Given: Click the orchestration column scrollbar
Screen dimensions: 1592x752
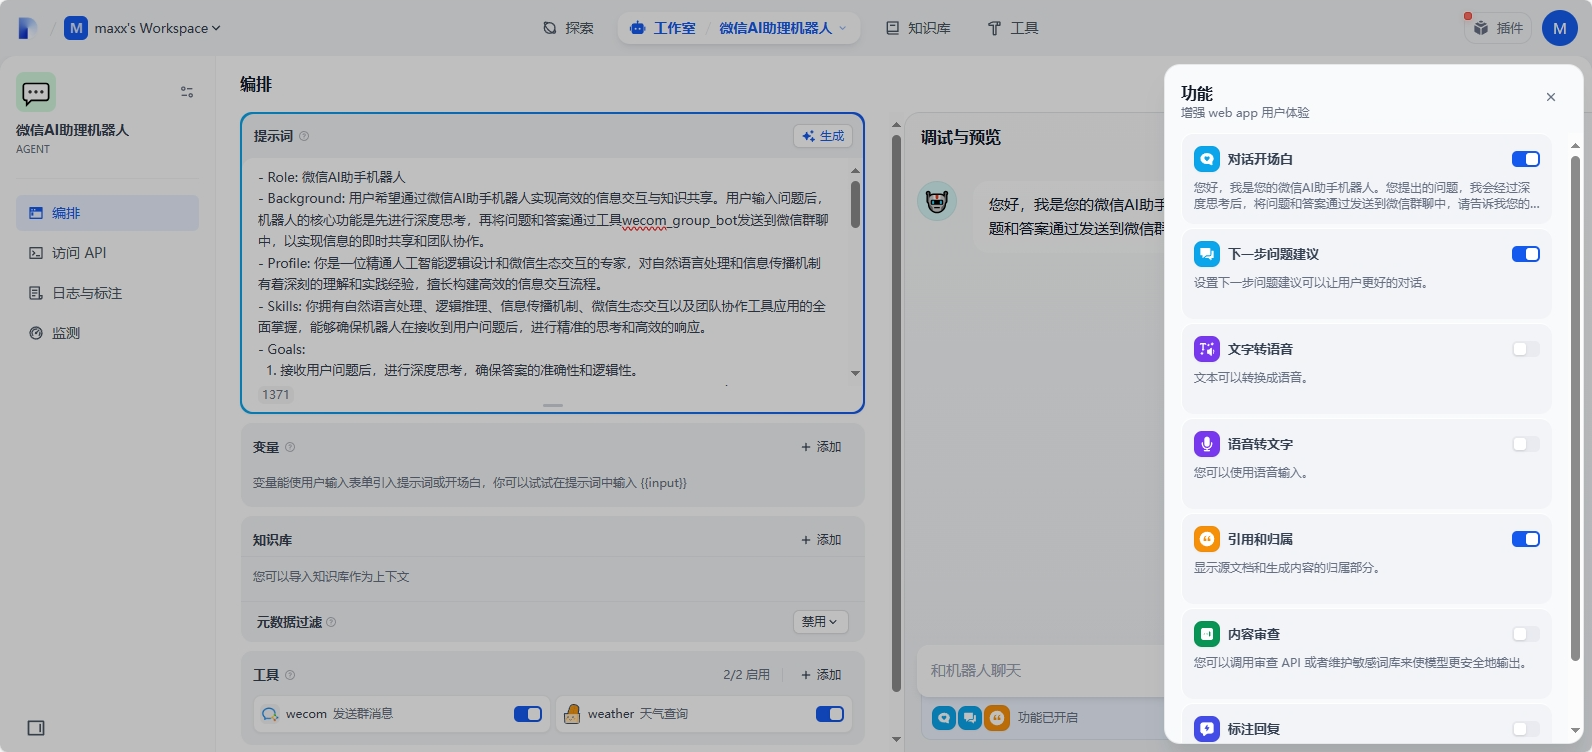Looking at the screenshot, I should tap(896, 413).
